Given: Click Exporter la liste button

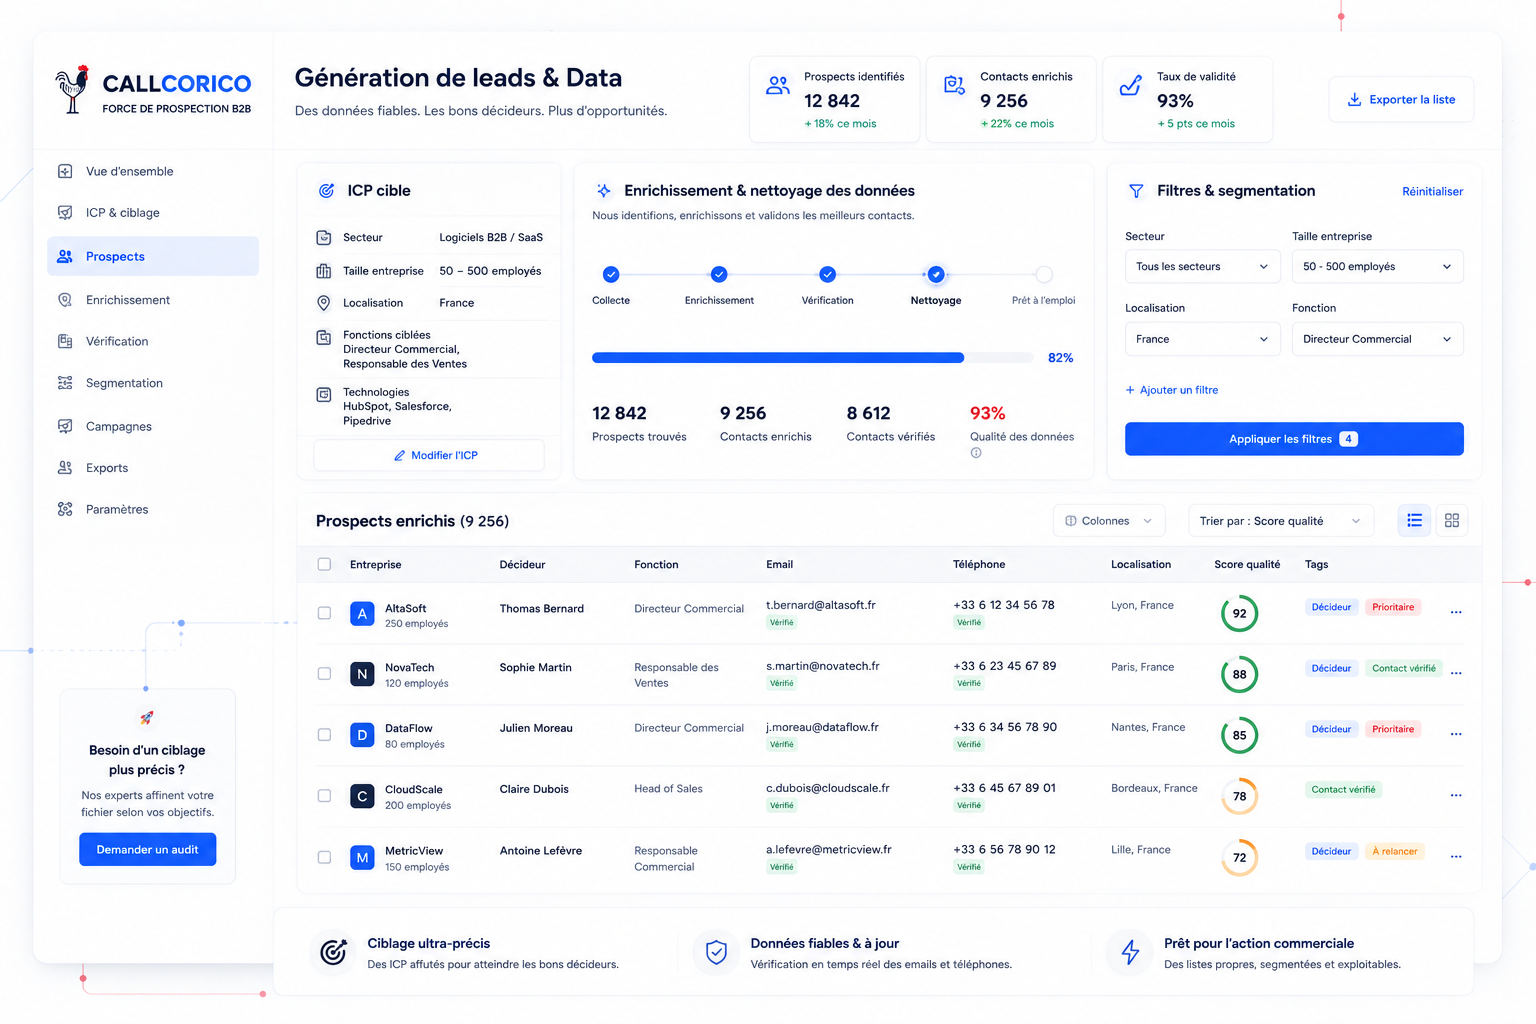Looking at the screenshot, I should pos(1401,99).
